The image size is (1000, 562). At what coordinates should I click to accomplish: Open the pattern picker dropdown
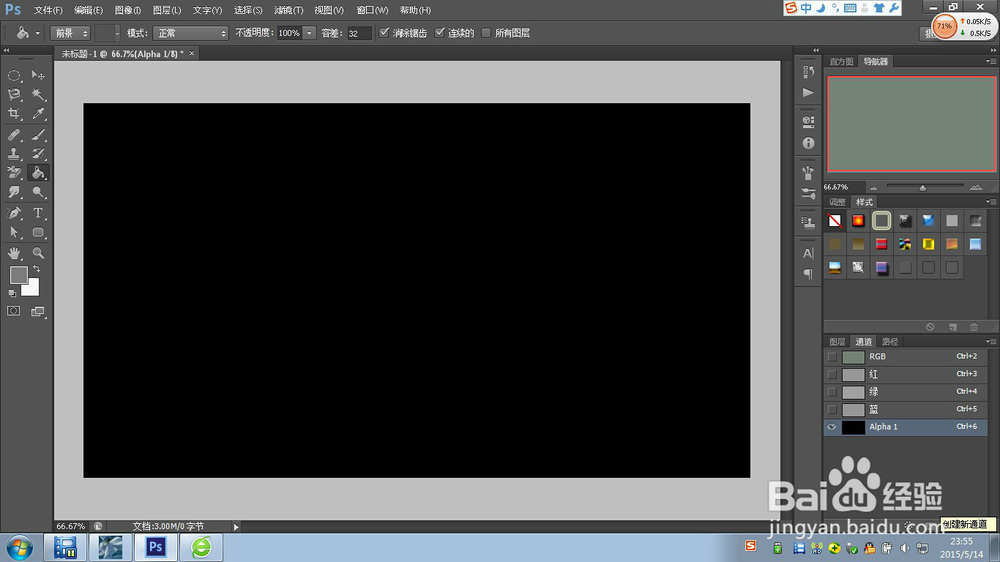click(117, 33)
